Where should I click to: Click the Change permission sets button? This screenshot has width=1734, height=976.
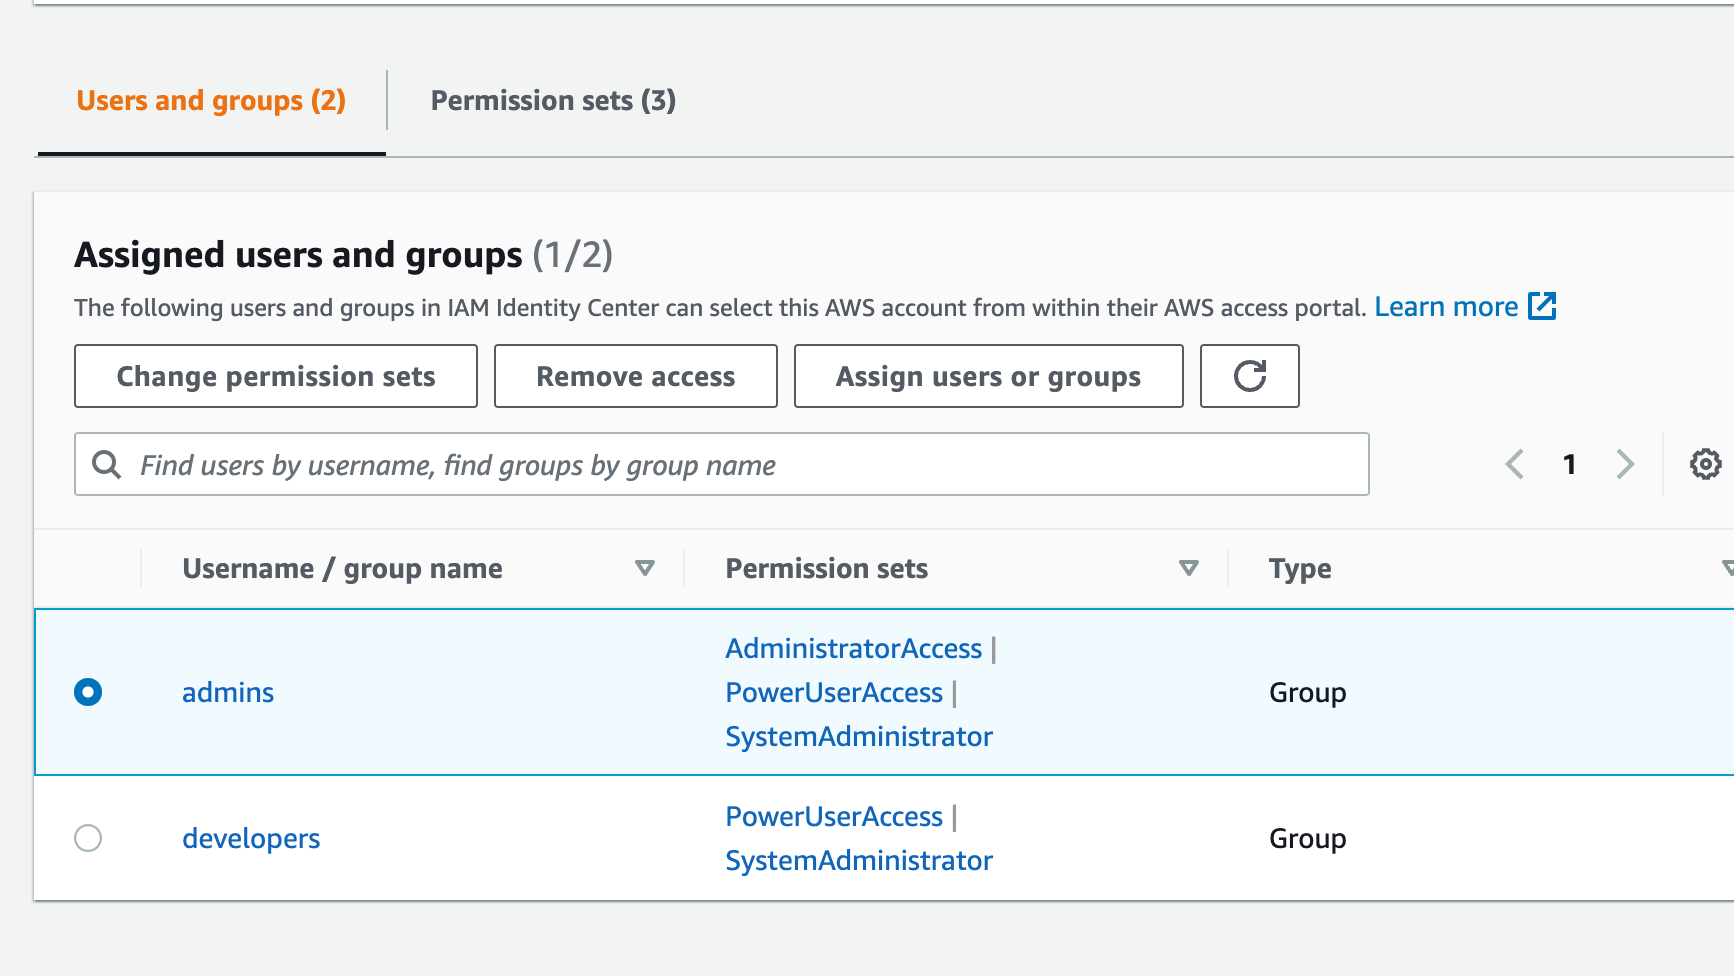tap(276, 376)
